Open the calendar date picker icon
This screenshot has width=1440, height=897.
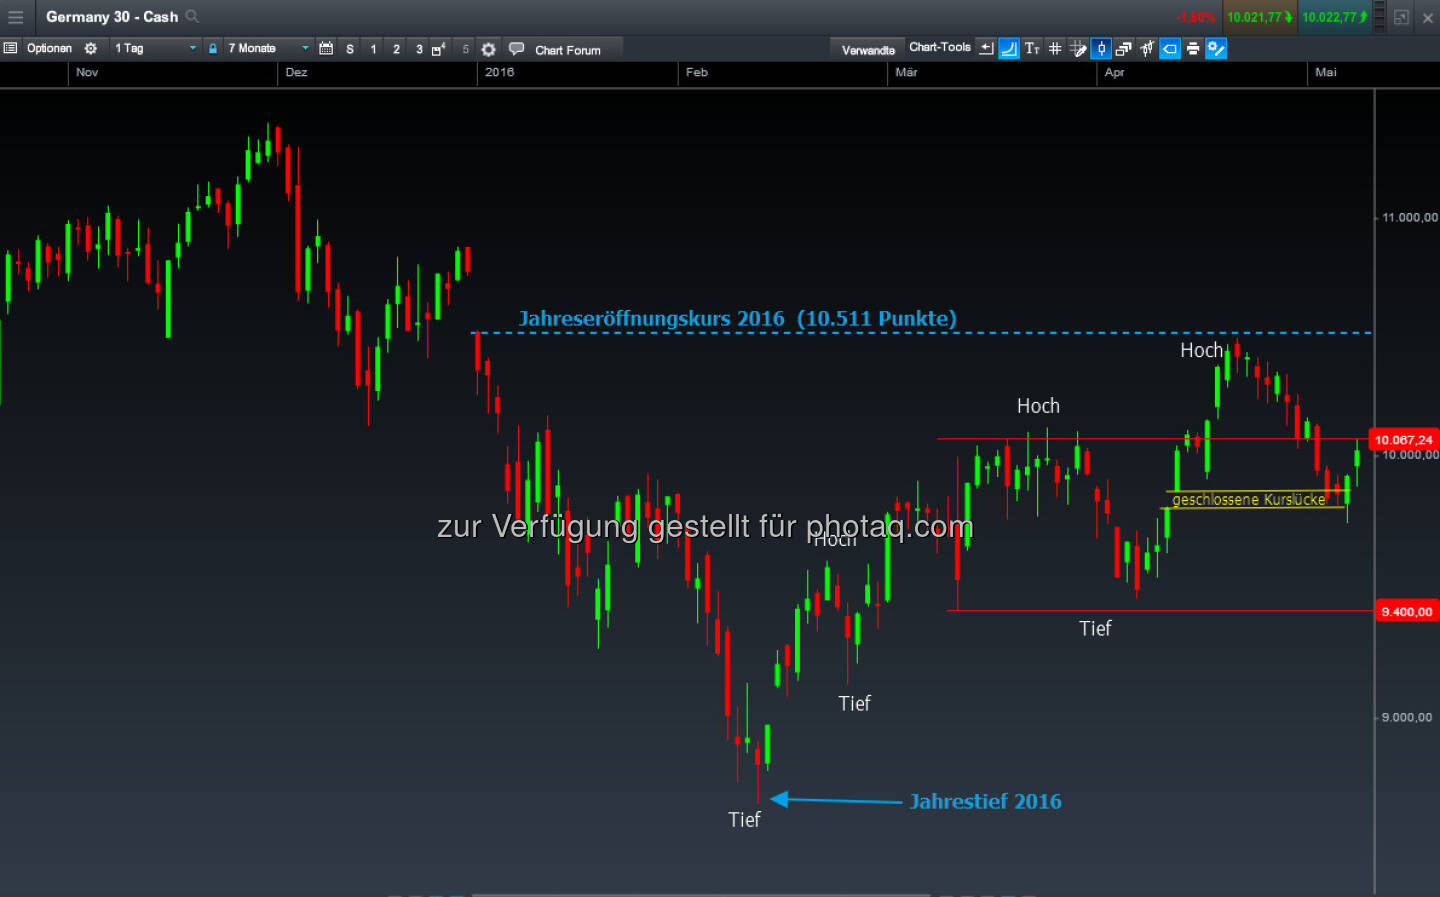coord(326,48)
